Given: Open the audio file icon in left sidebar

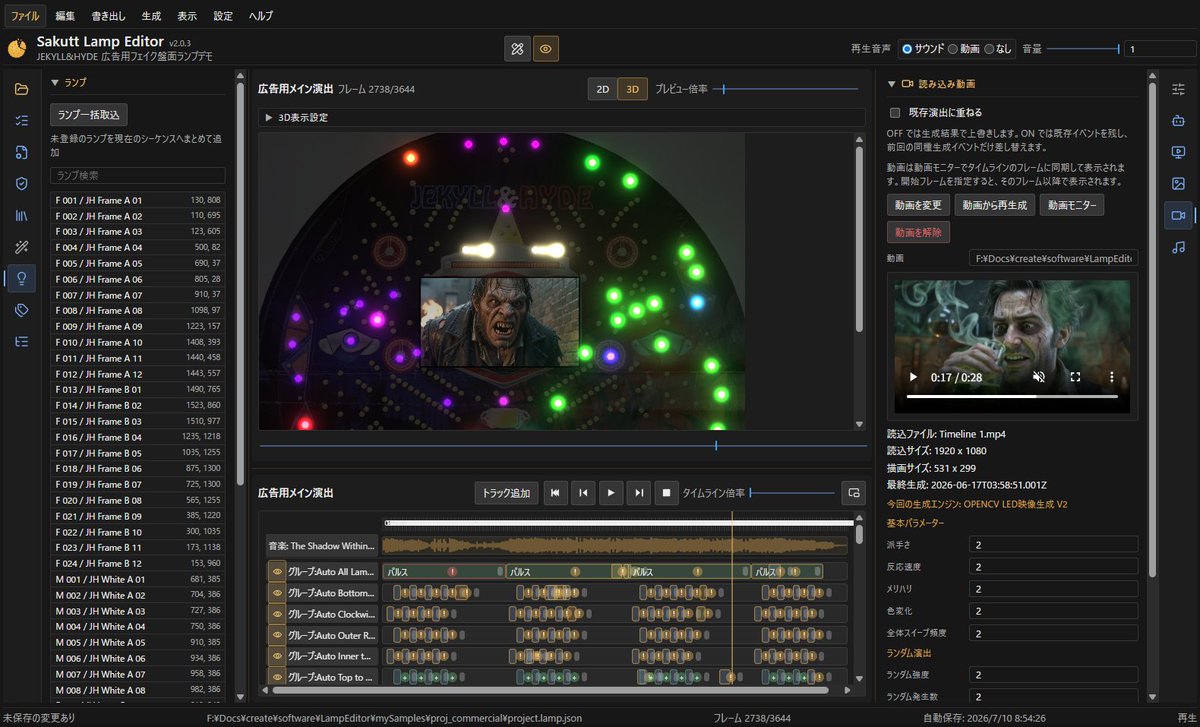Looking at the screenshot, I should 21,152.
